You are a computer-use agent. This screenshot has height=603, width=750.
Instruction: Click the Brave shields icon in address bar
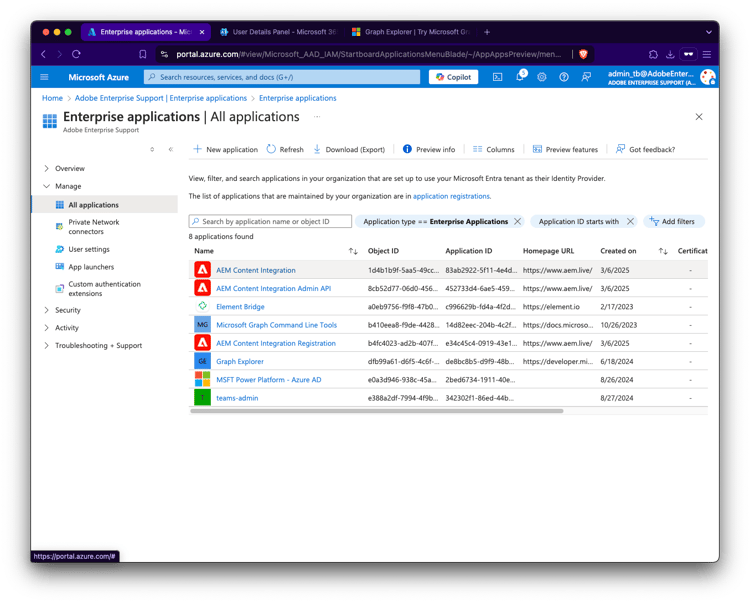tap(583, 54)
